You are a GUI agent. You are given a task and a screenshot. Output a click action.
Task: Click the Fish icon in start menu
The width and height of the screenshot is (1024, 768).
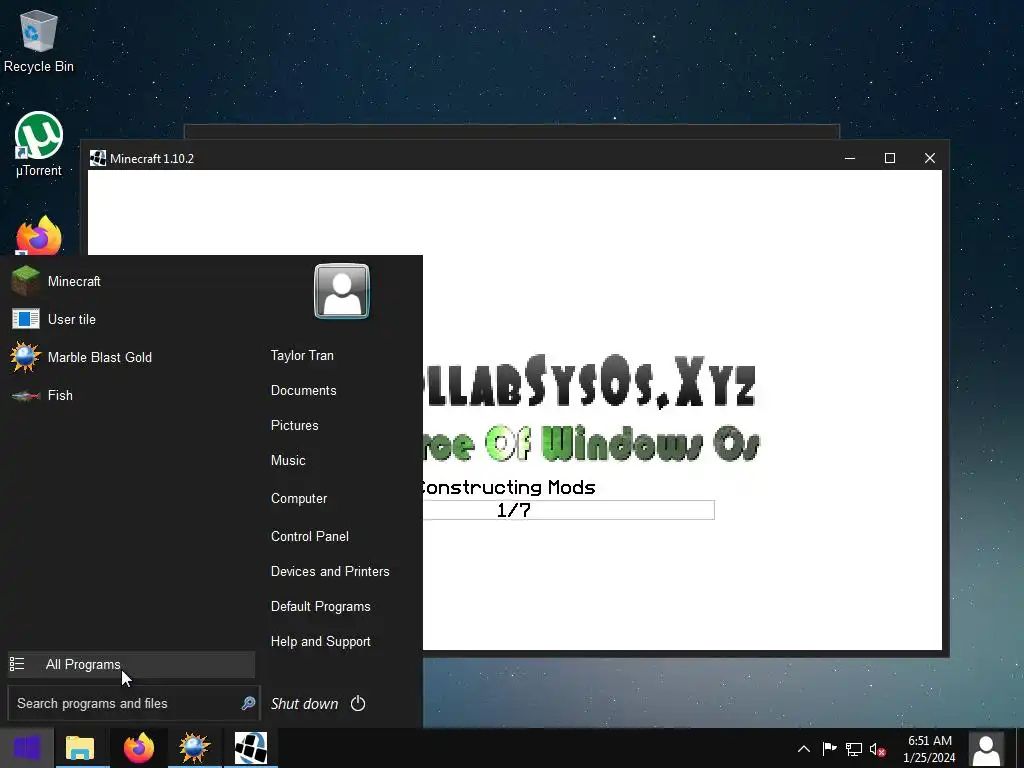25,396
